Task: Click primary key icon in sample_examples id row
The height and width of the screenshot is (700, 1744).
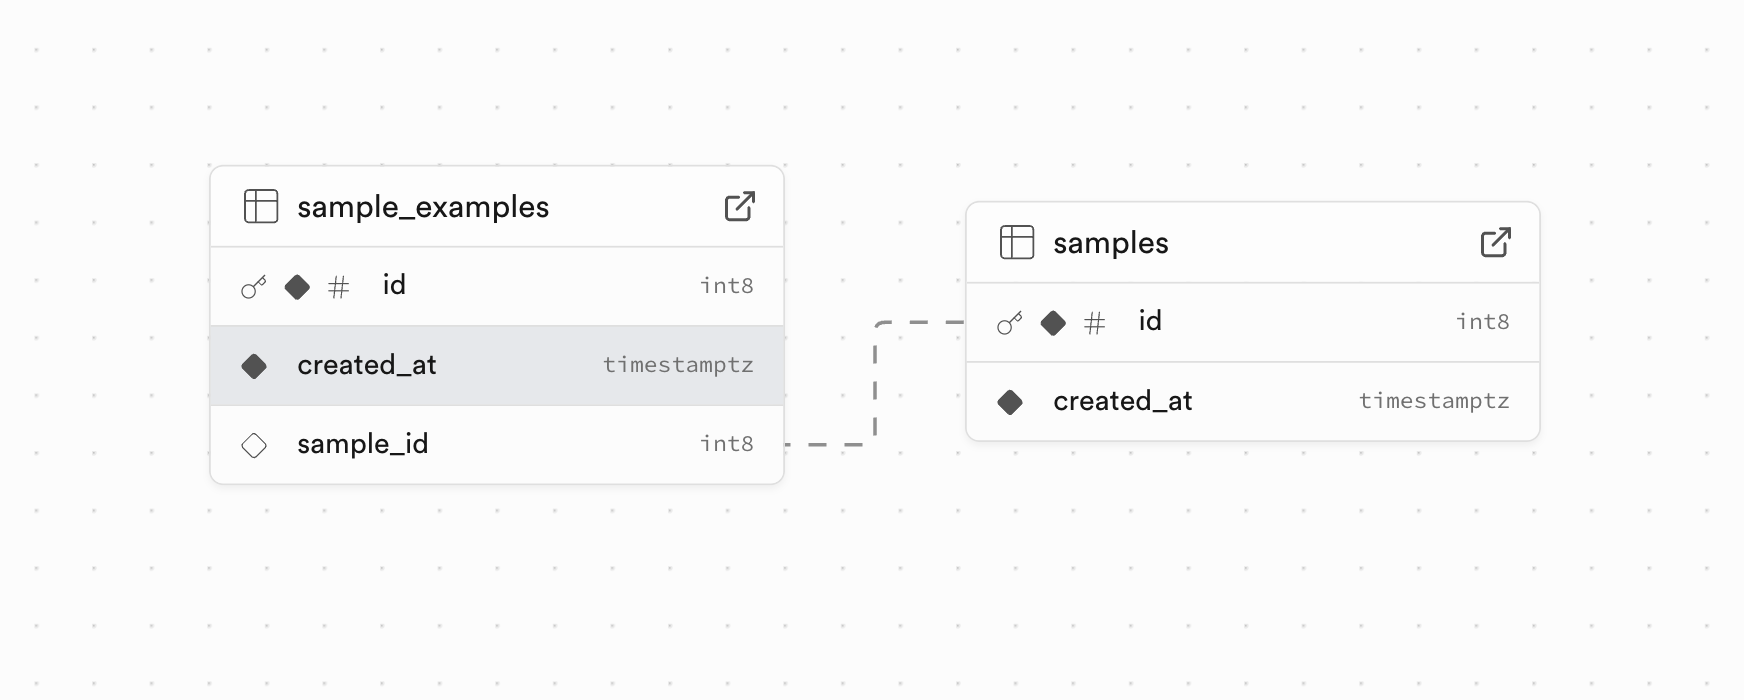Action: (254, 288)
